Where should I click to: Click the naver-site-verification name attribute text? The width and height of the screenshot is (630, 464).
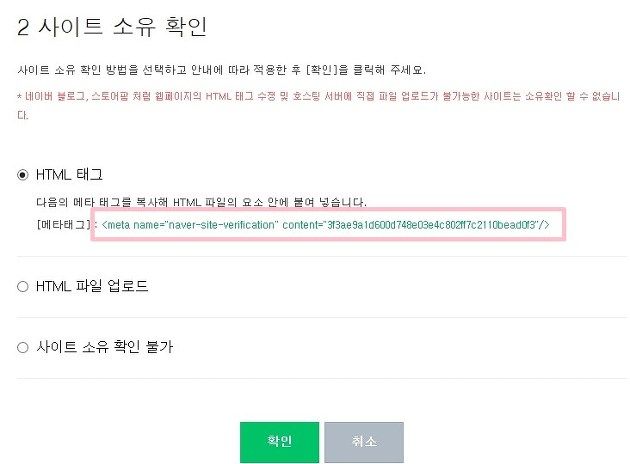tap(221, 225)
